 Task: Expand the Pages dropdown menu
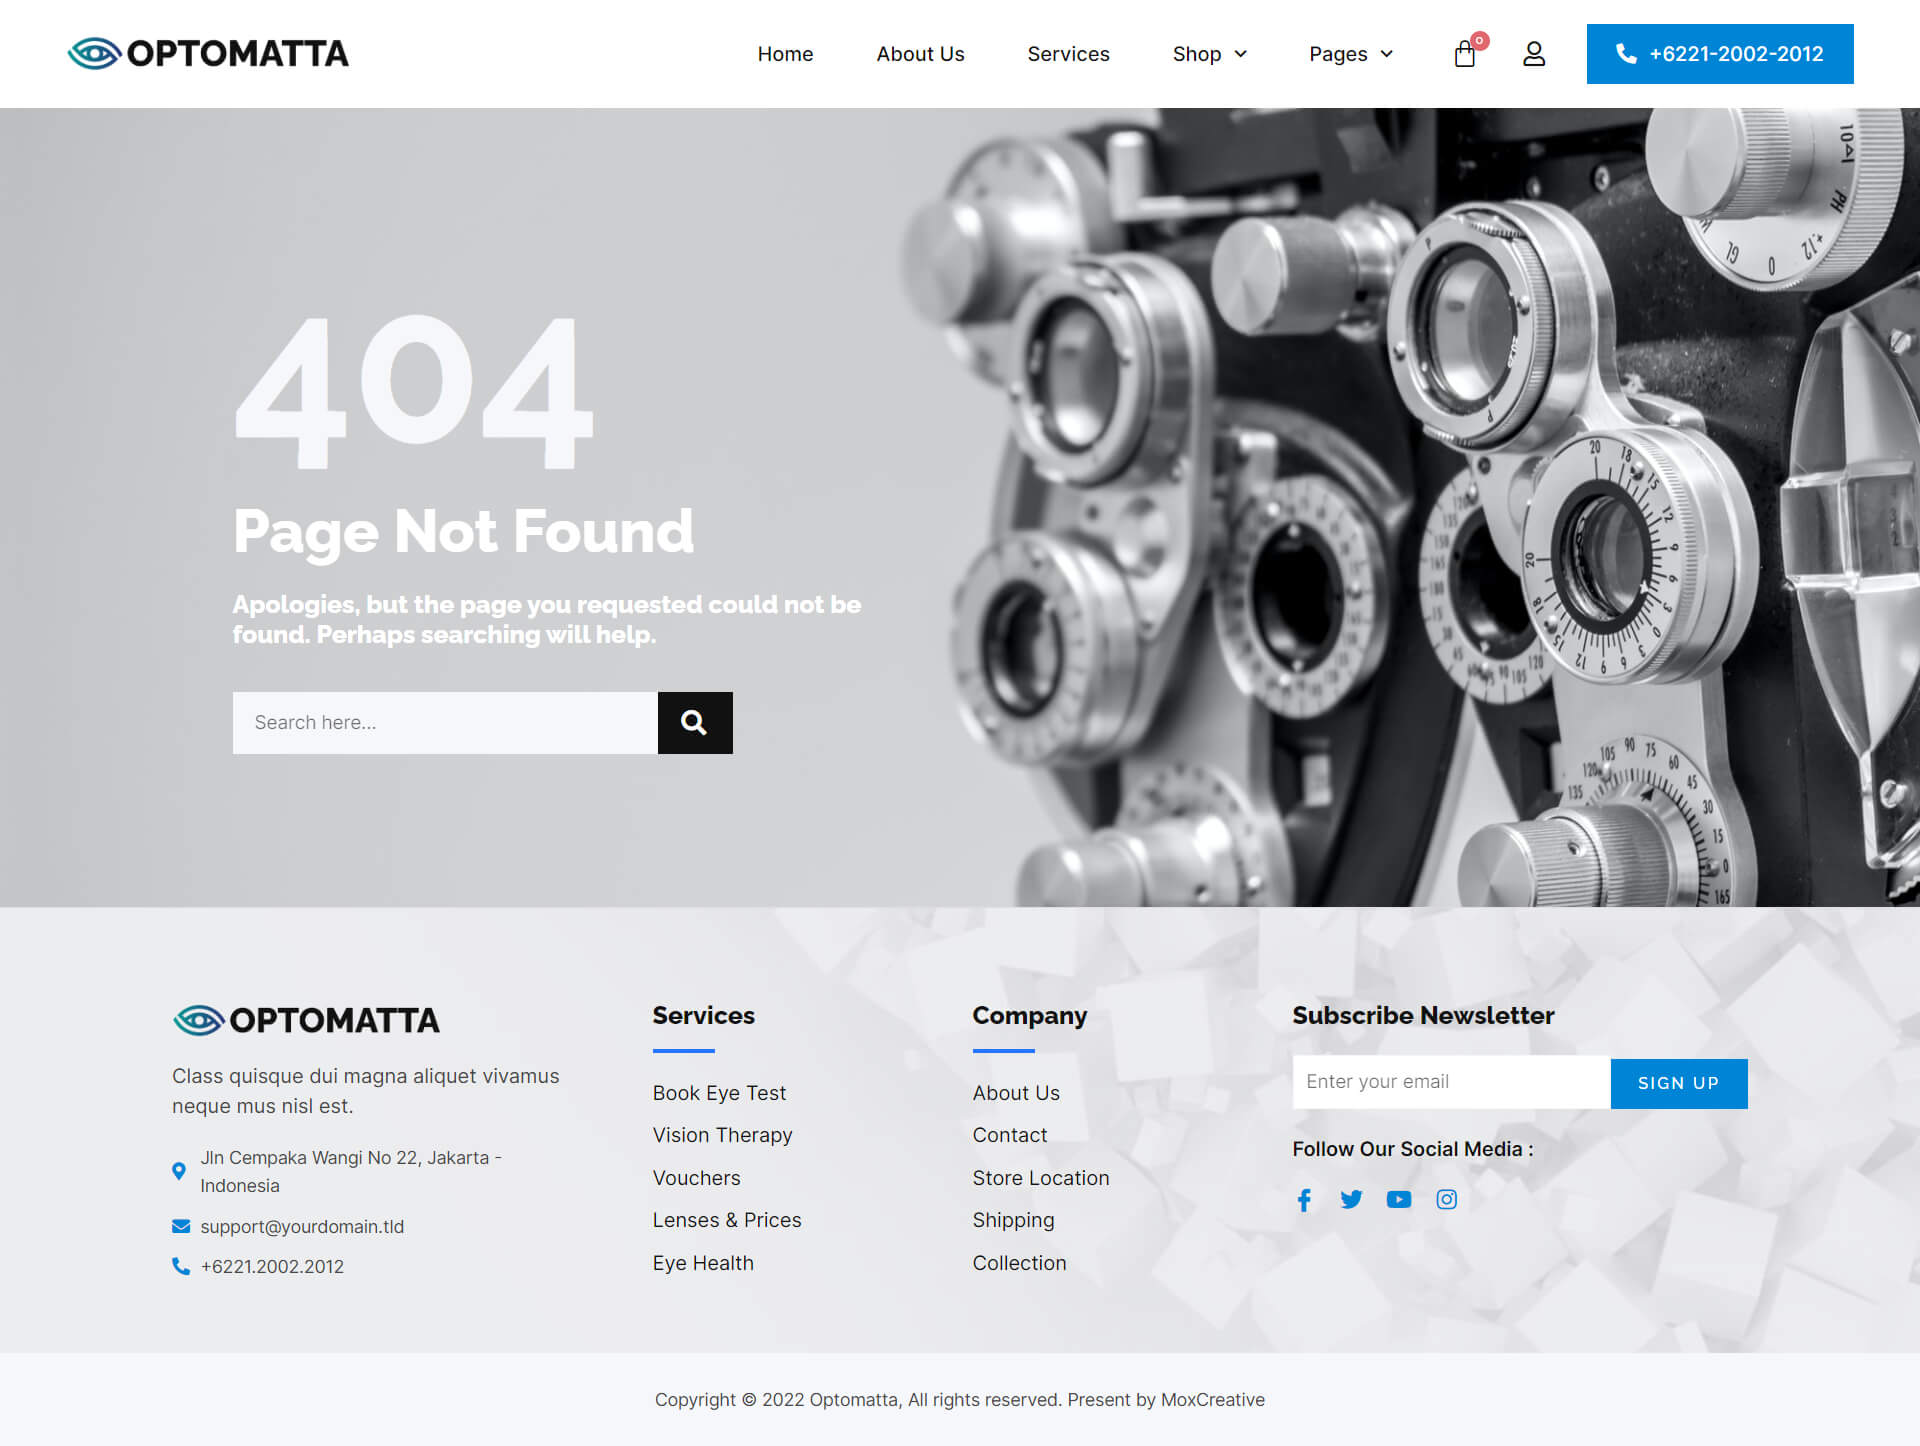(x=1350, y=54)
